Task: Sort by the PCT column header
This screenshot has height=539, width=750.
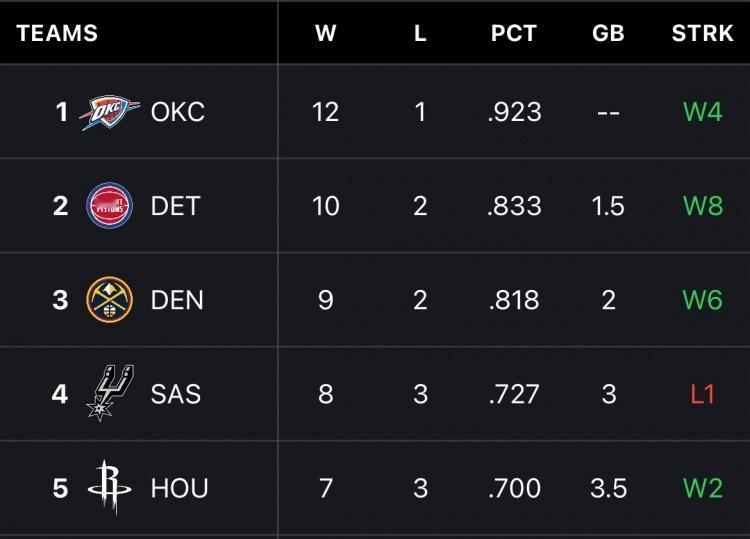Action: click(514, 33)
